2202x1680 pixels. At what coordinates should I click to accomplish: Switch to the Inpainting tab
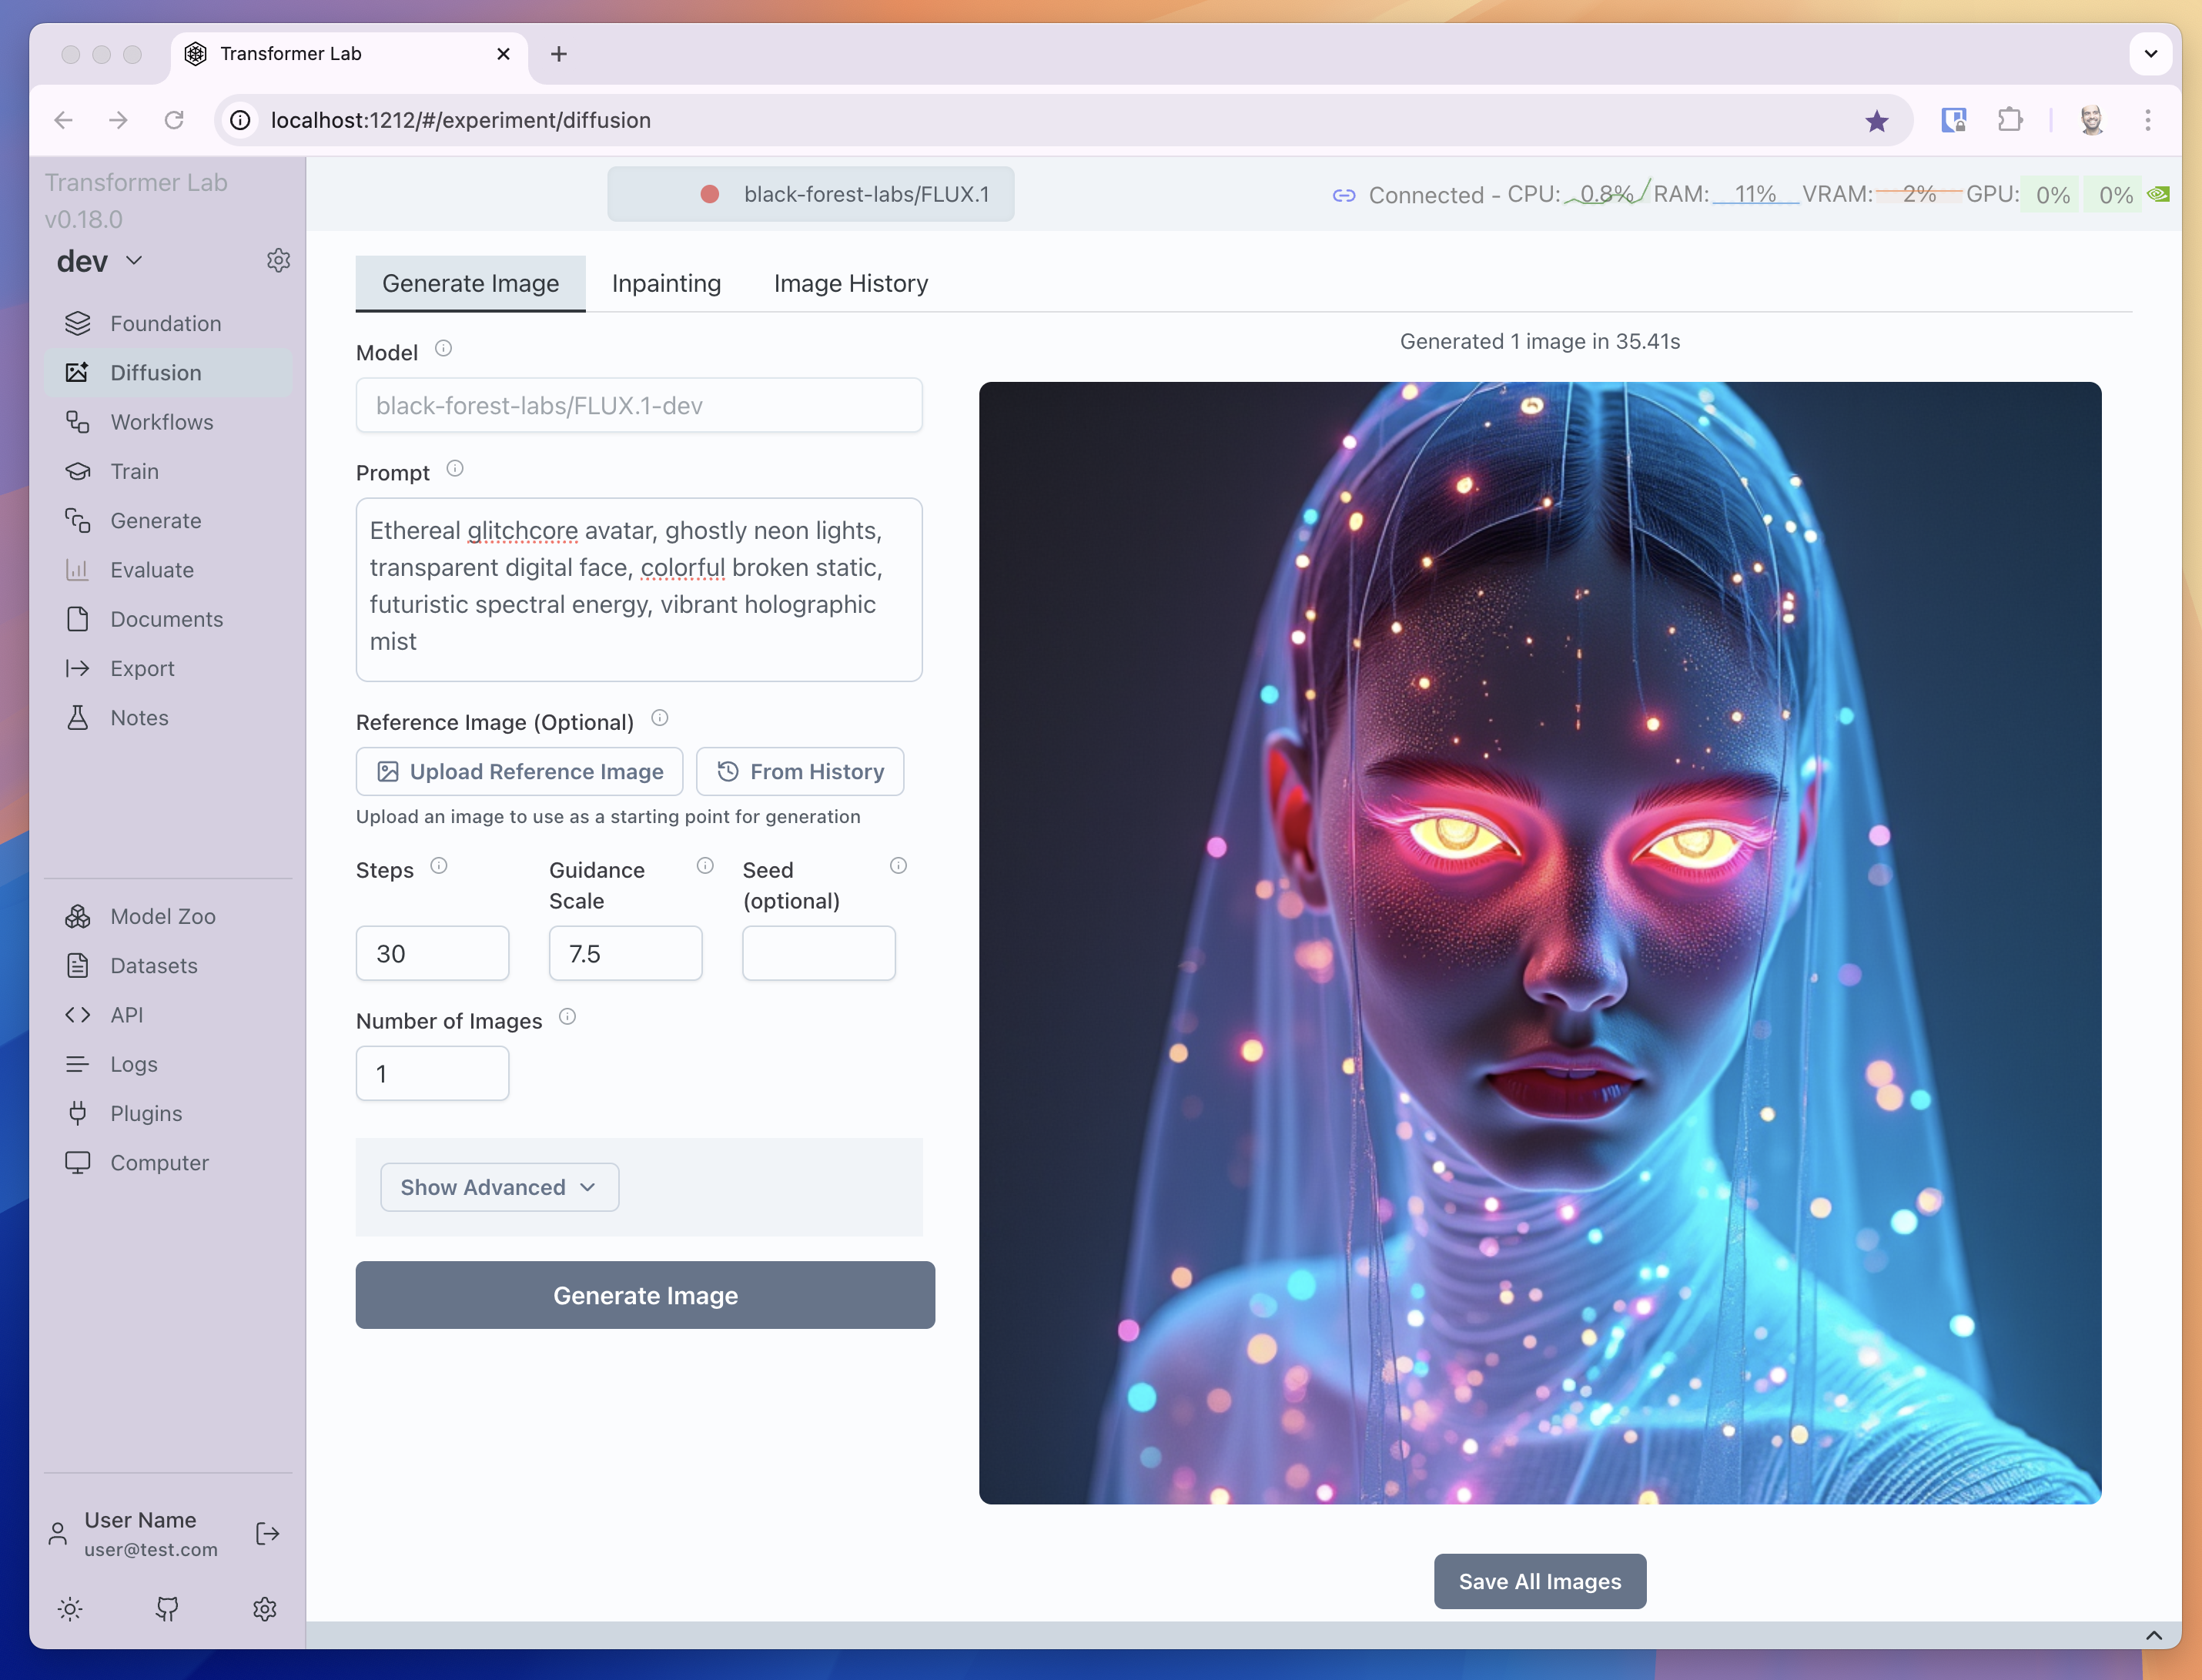tap(666, 283)
